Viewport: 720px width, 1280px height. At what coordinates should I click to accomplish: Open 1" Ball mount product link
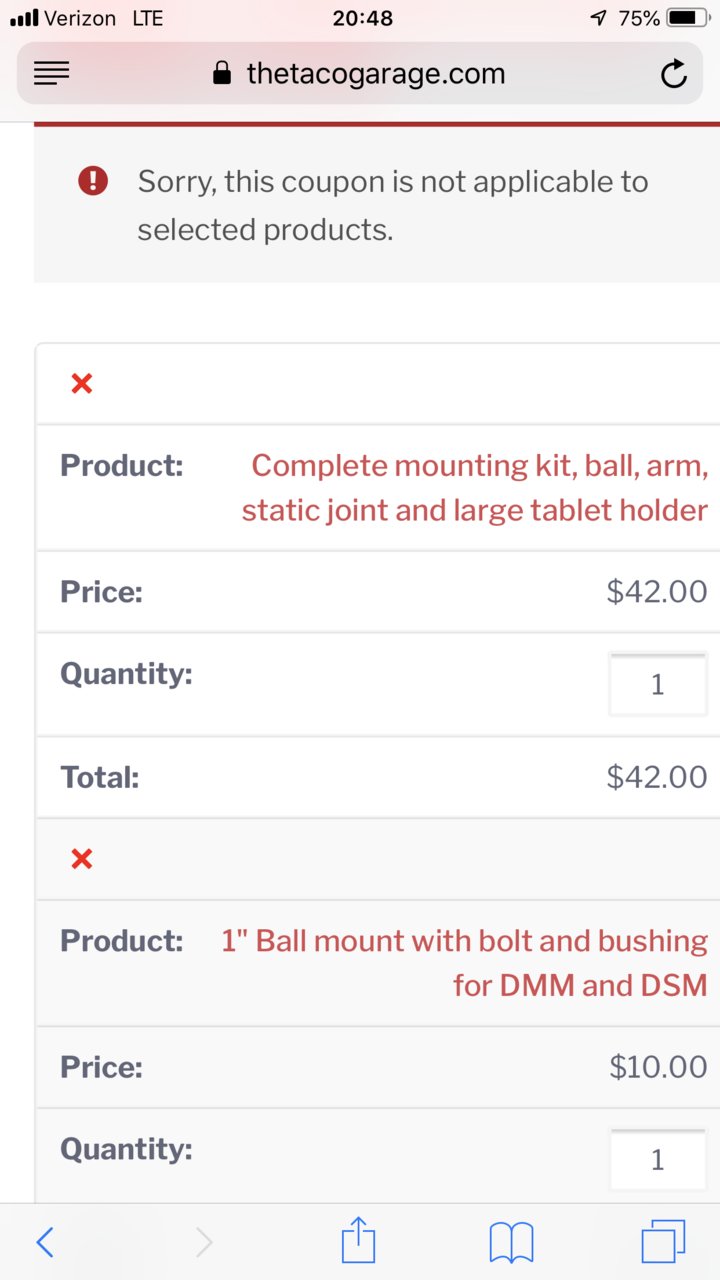tap(465, 963)
